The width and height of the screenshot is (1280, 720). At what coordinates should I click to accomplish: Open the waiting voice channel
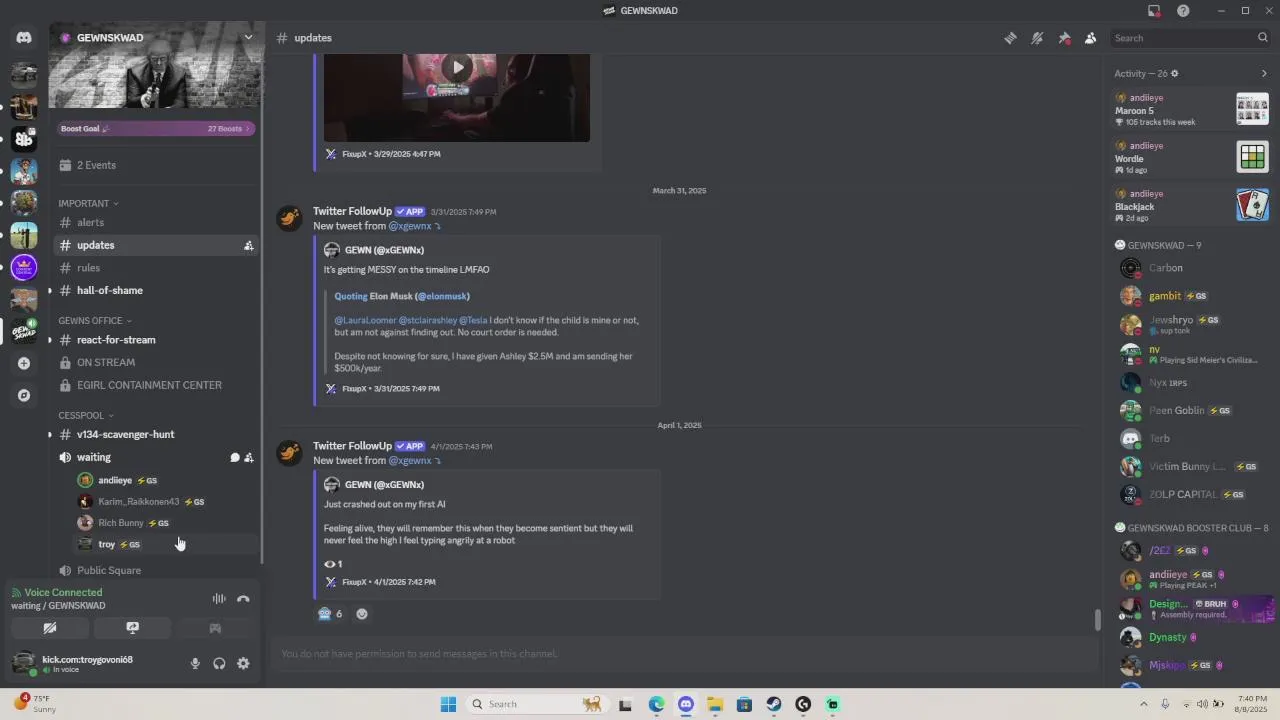pyautogui.click(x=156, y=457)
